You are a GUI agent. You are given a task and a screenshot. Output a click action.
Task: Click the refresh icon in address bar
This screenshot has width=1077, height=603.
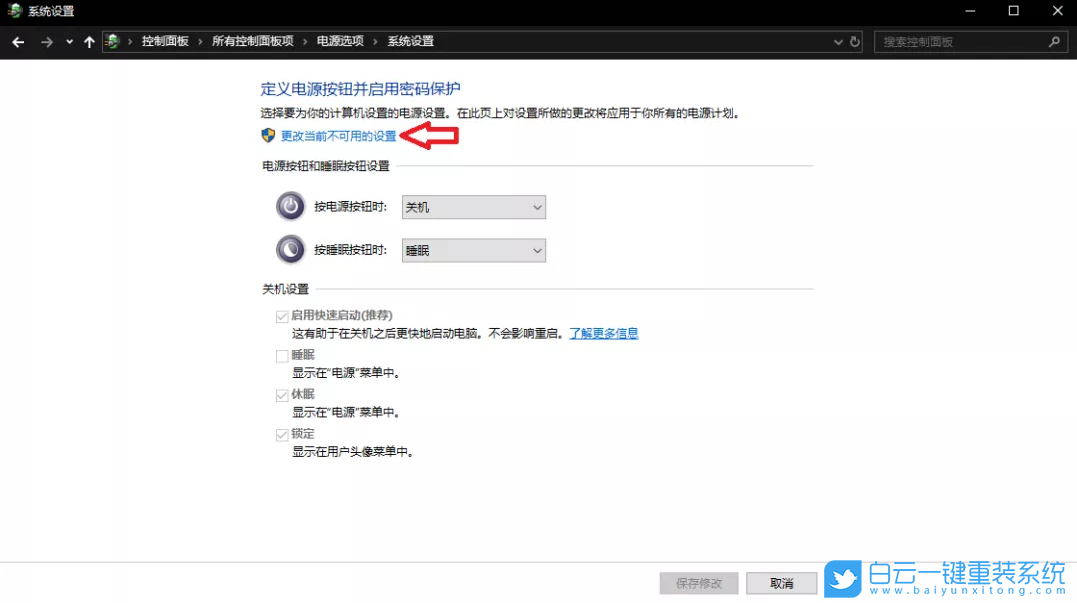(x=852, y=41)
